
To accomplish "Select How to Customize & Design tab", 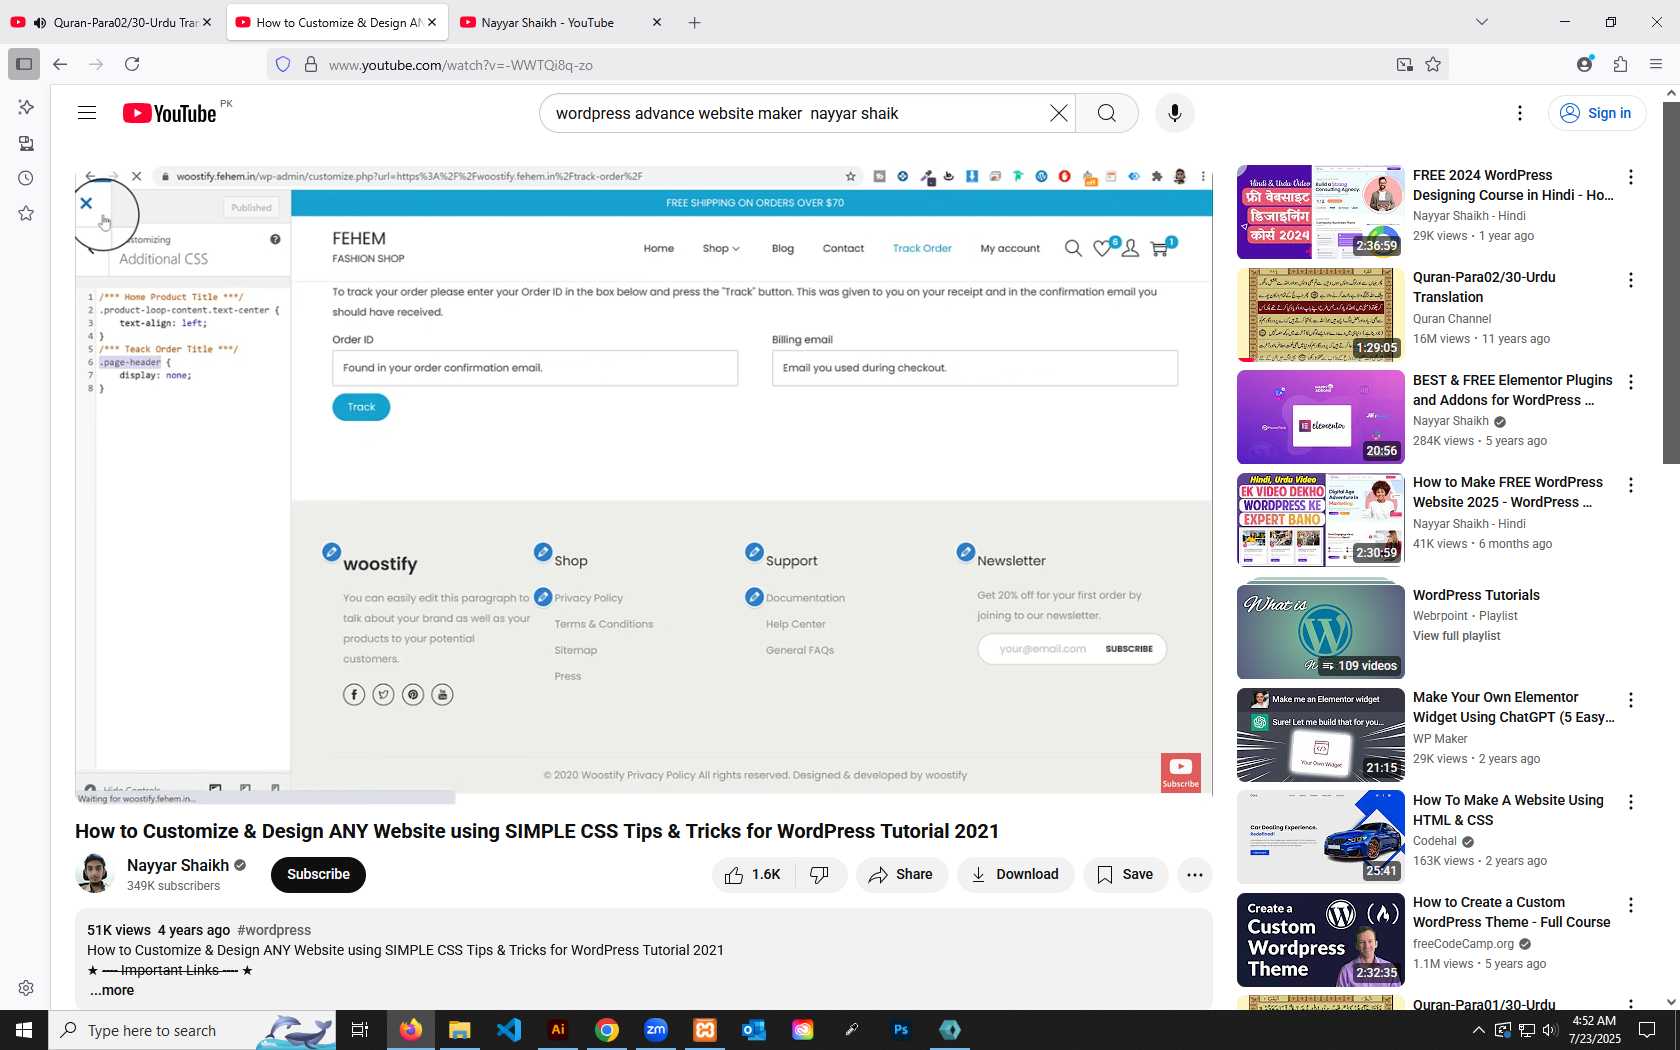I will [x=337, y=22].
